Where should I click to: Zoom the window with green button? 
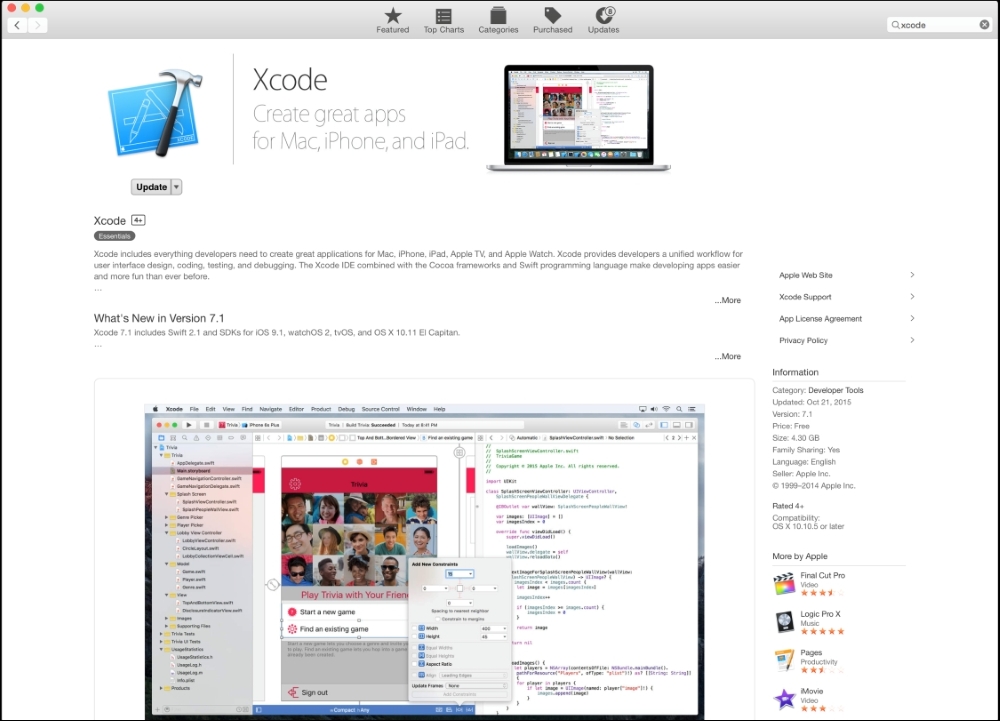(x=40, y=8)
